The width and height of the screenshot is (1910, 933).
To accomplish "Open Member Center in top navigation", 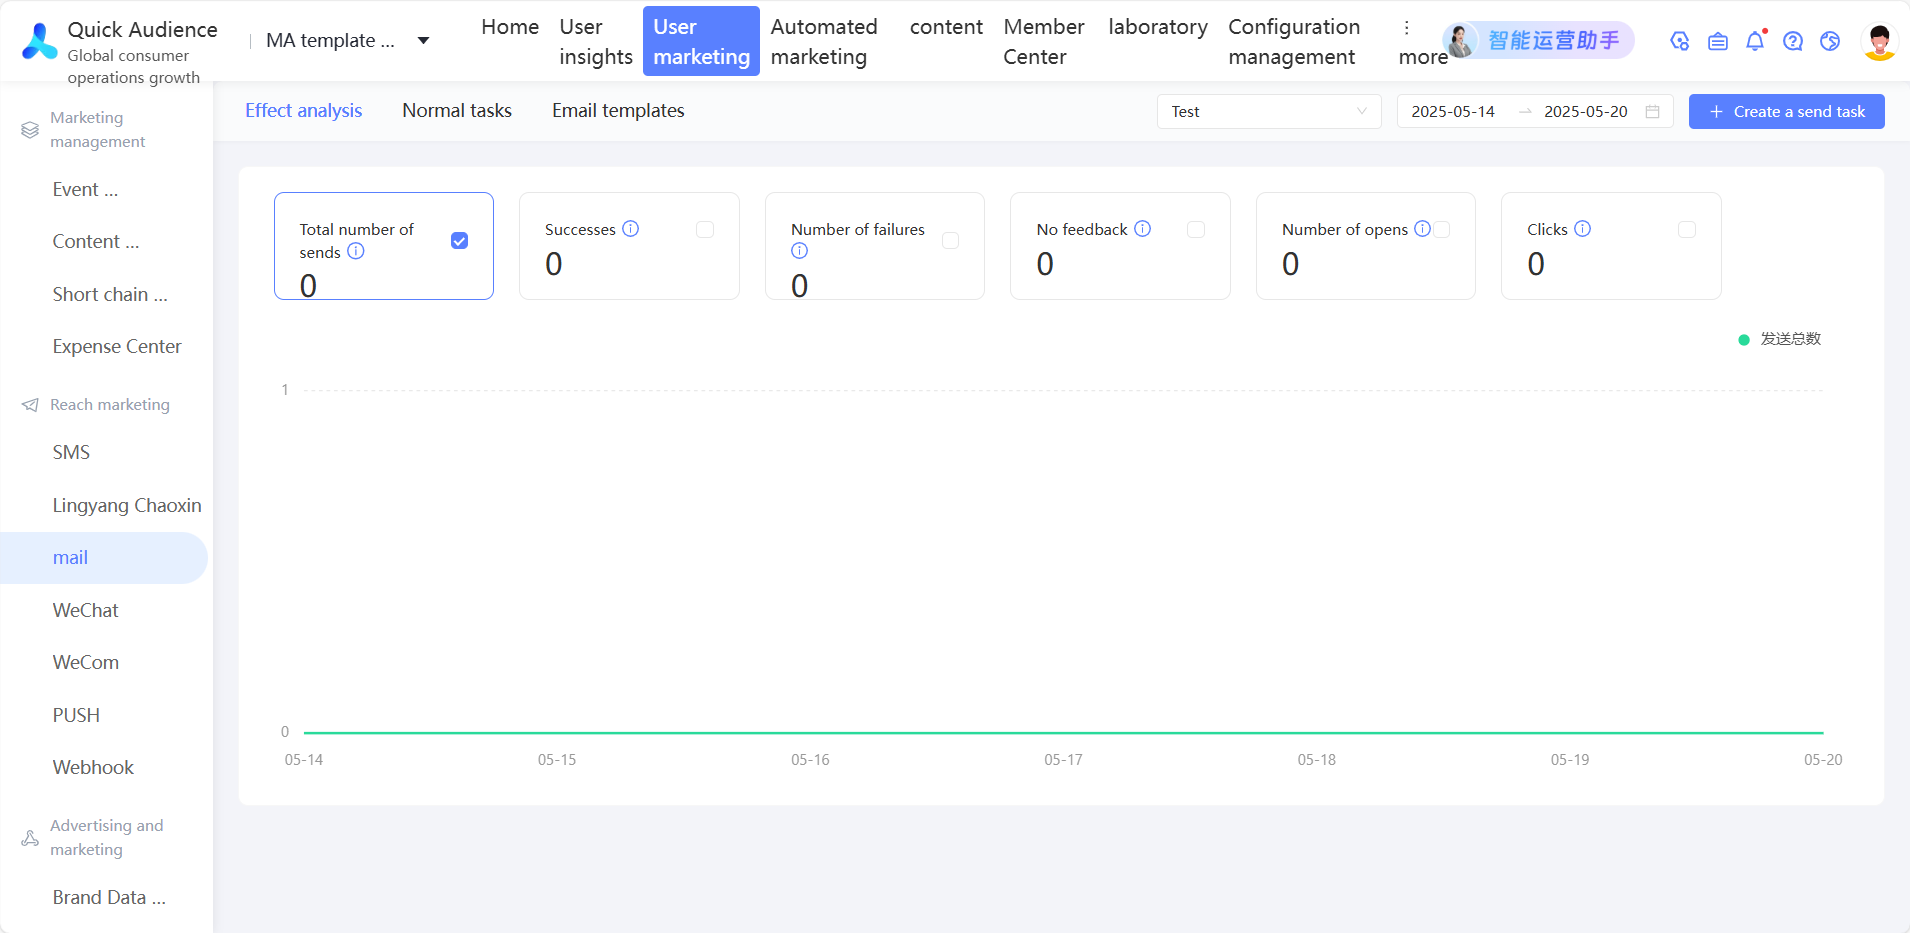I will click(x=1044, y=42).
